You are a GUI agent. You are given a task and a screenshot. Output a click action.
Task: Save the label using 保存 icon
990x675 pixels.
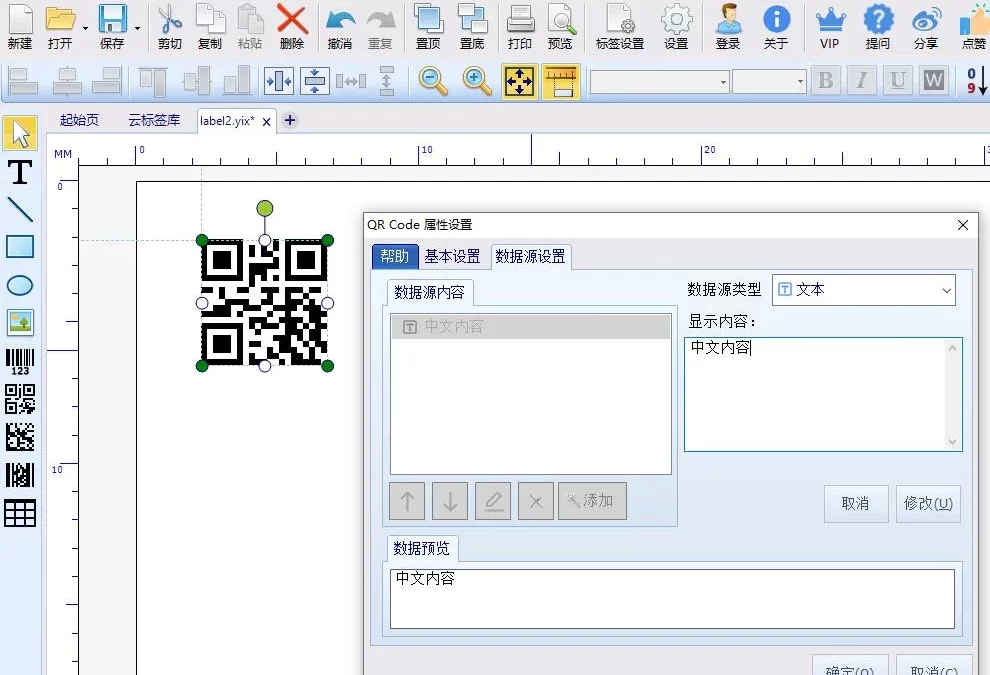coord(112,26)
